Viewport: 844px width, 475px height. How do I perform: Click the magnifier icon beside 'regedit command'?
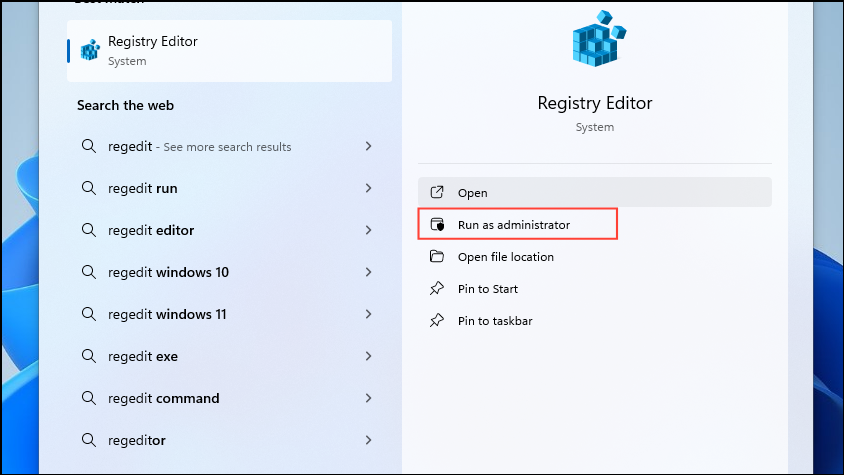(x=89, y=398)
